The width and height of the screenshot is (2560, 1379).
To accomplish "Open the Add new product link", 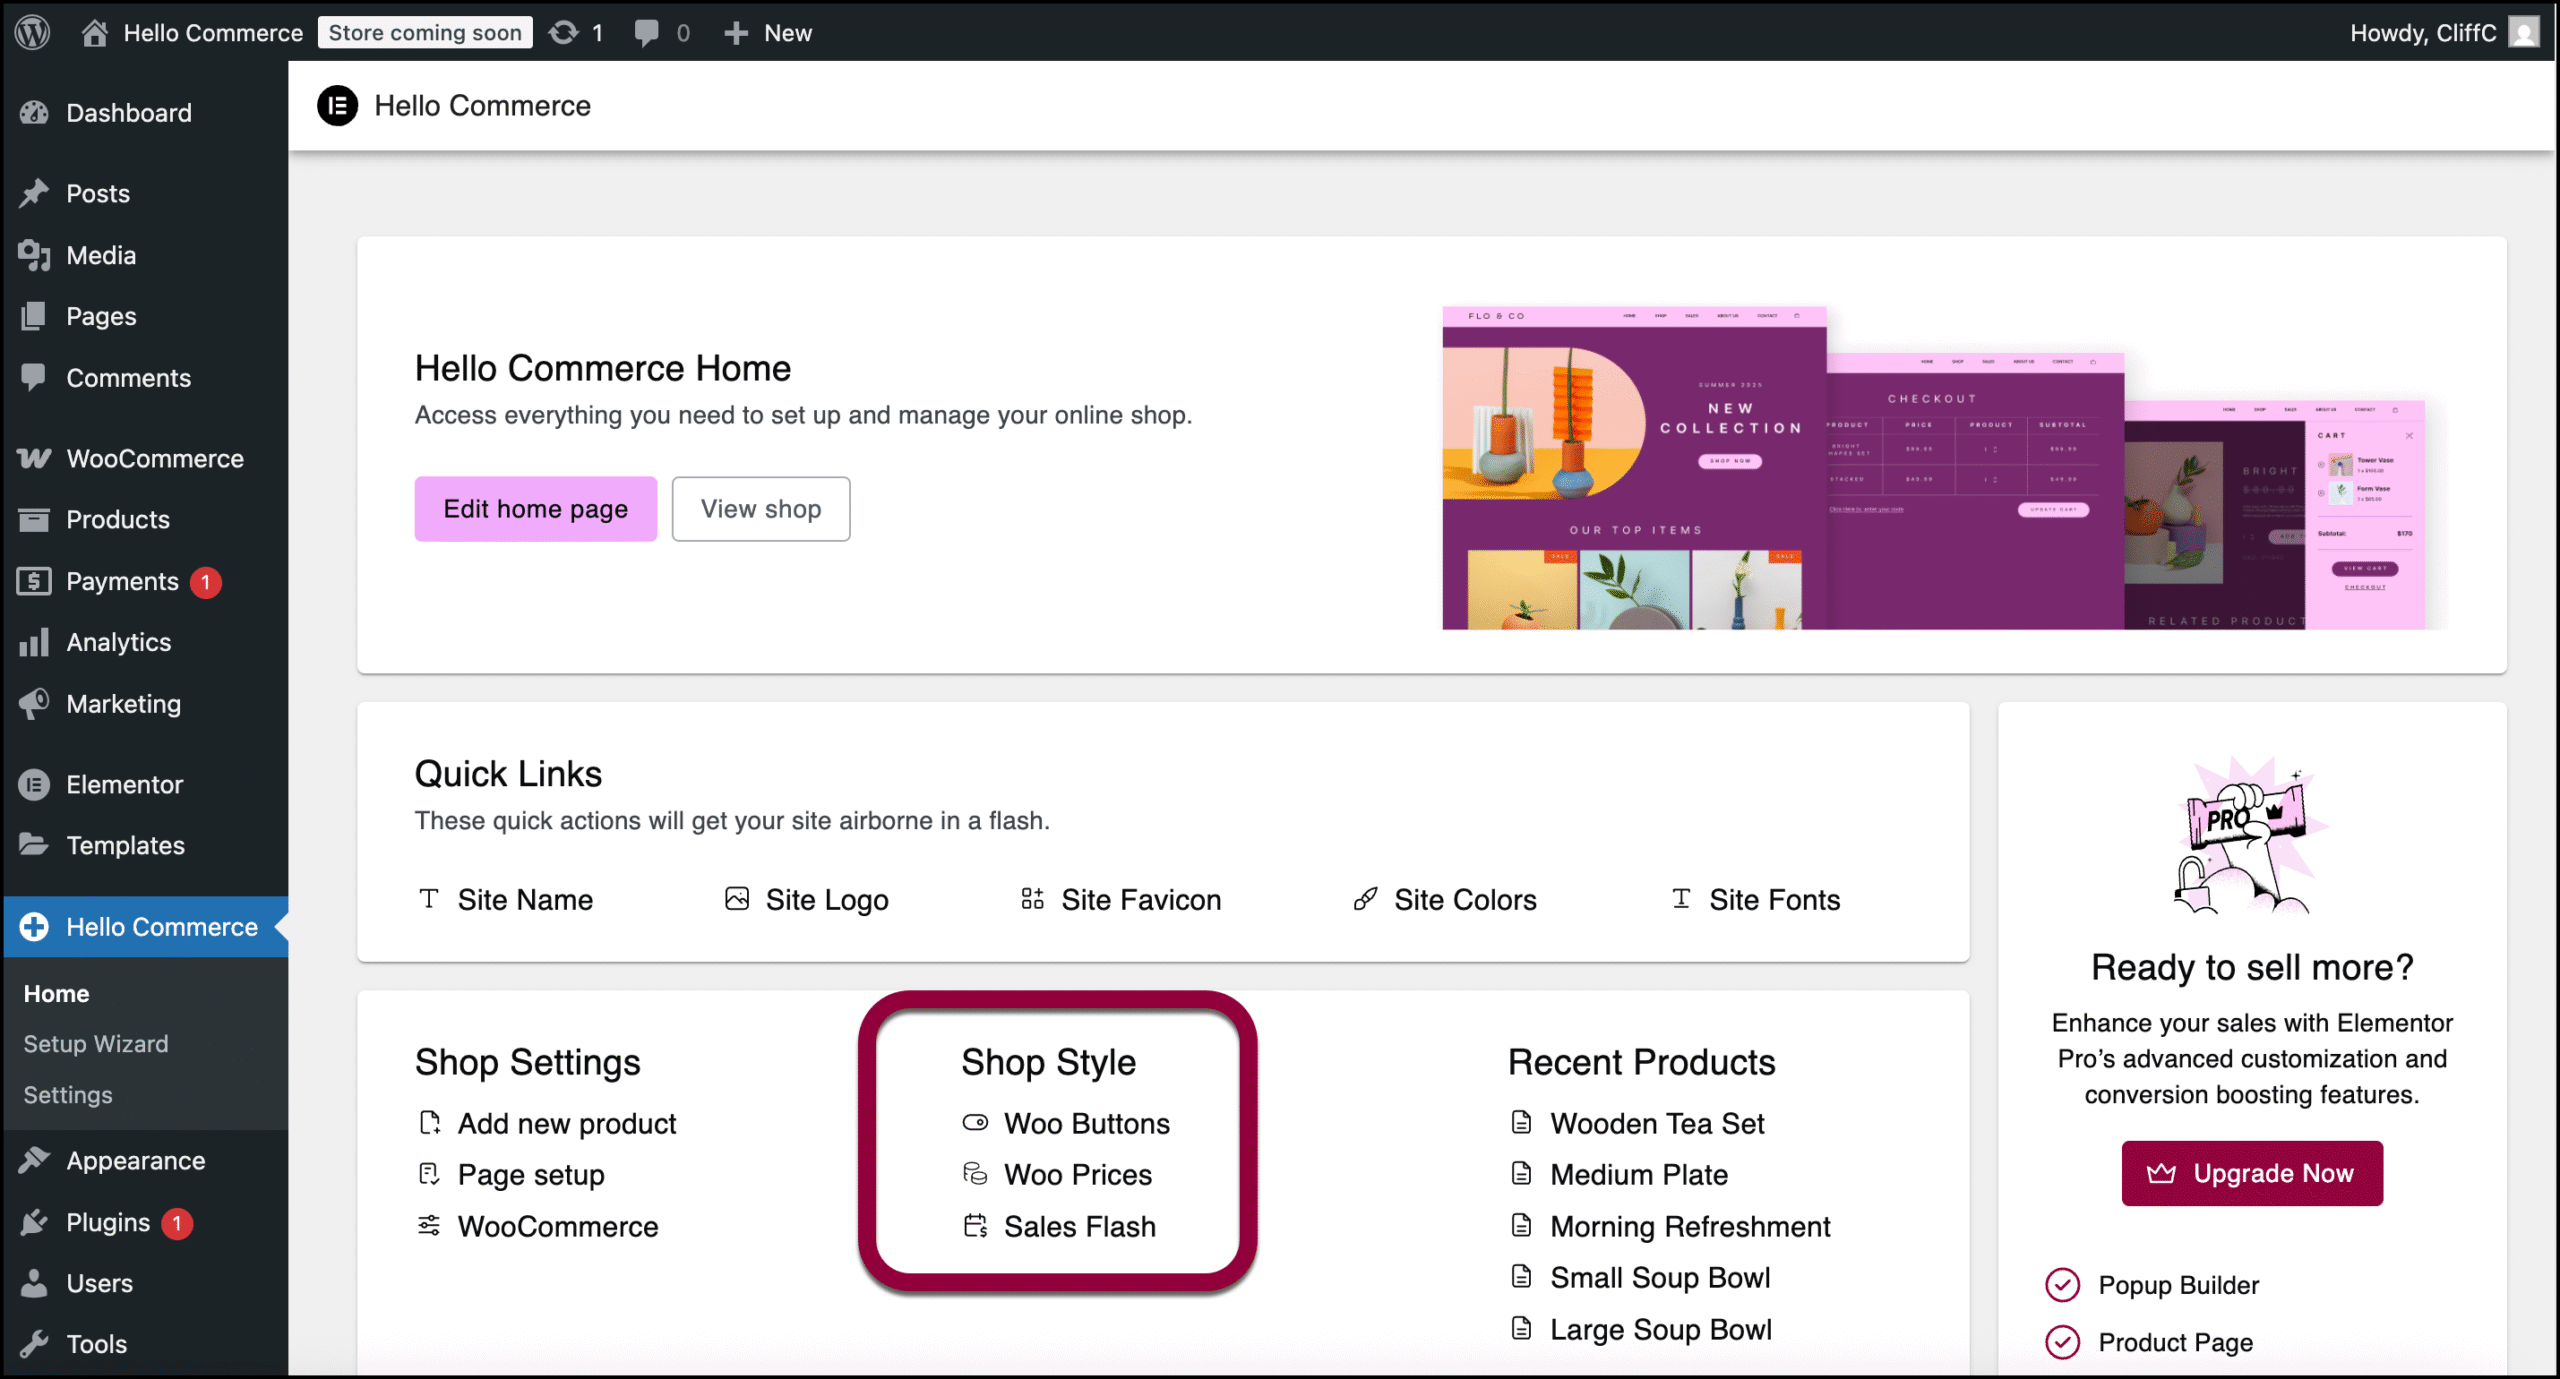I will coord(547,1123).
